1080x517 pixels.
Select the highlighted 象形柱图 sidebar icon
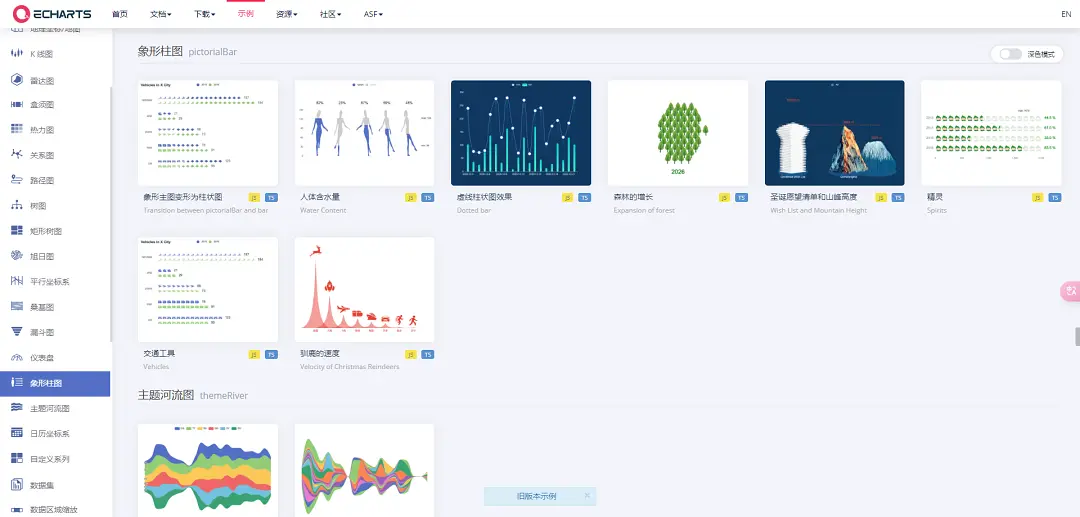click(x=17, y=383)
